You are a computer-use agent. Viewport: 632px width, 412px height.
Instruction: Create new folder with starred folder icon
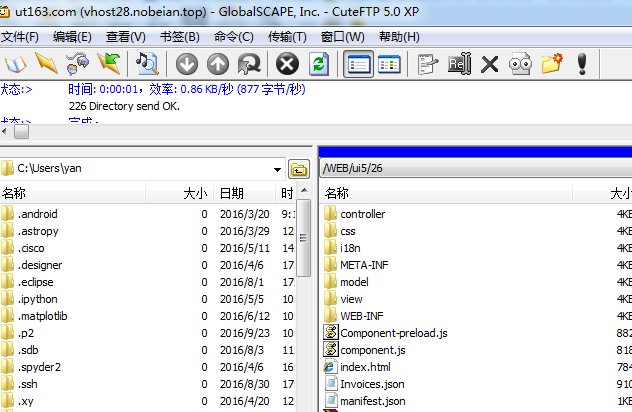(552, 63)
